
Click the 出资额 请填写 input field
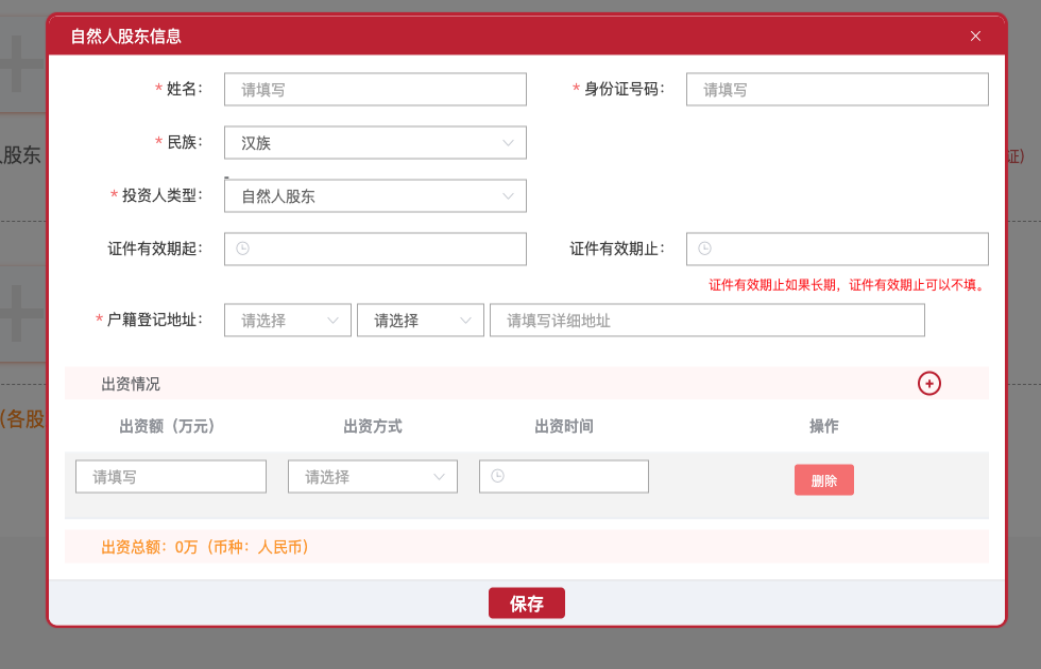point(171,477)
